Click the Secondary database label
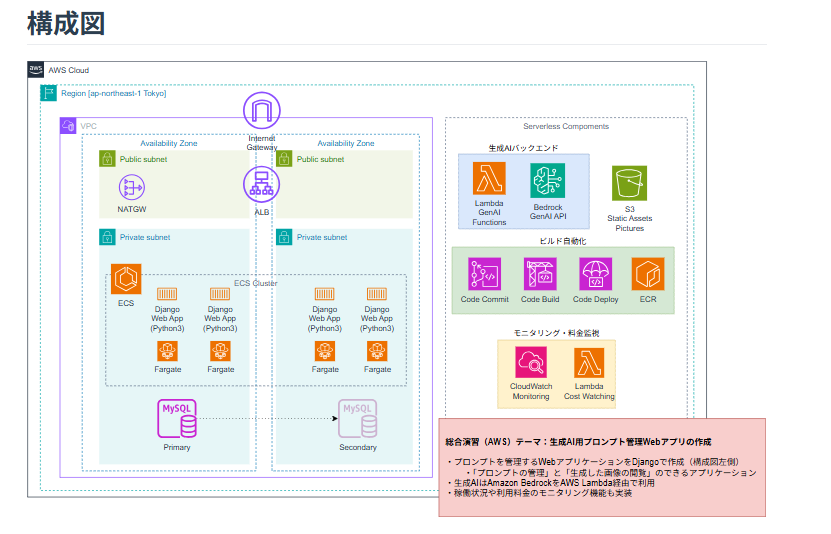 (x=358, y=447)
